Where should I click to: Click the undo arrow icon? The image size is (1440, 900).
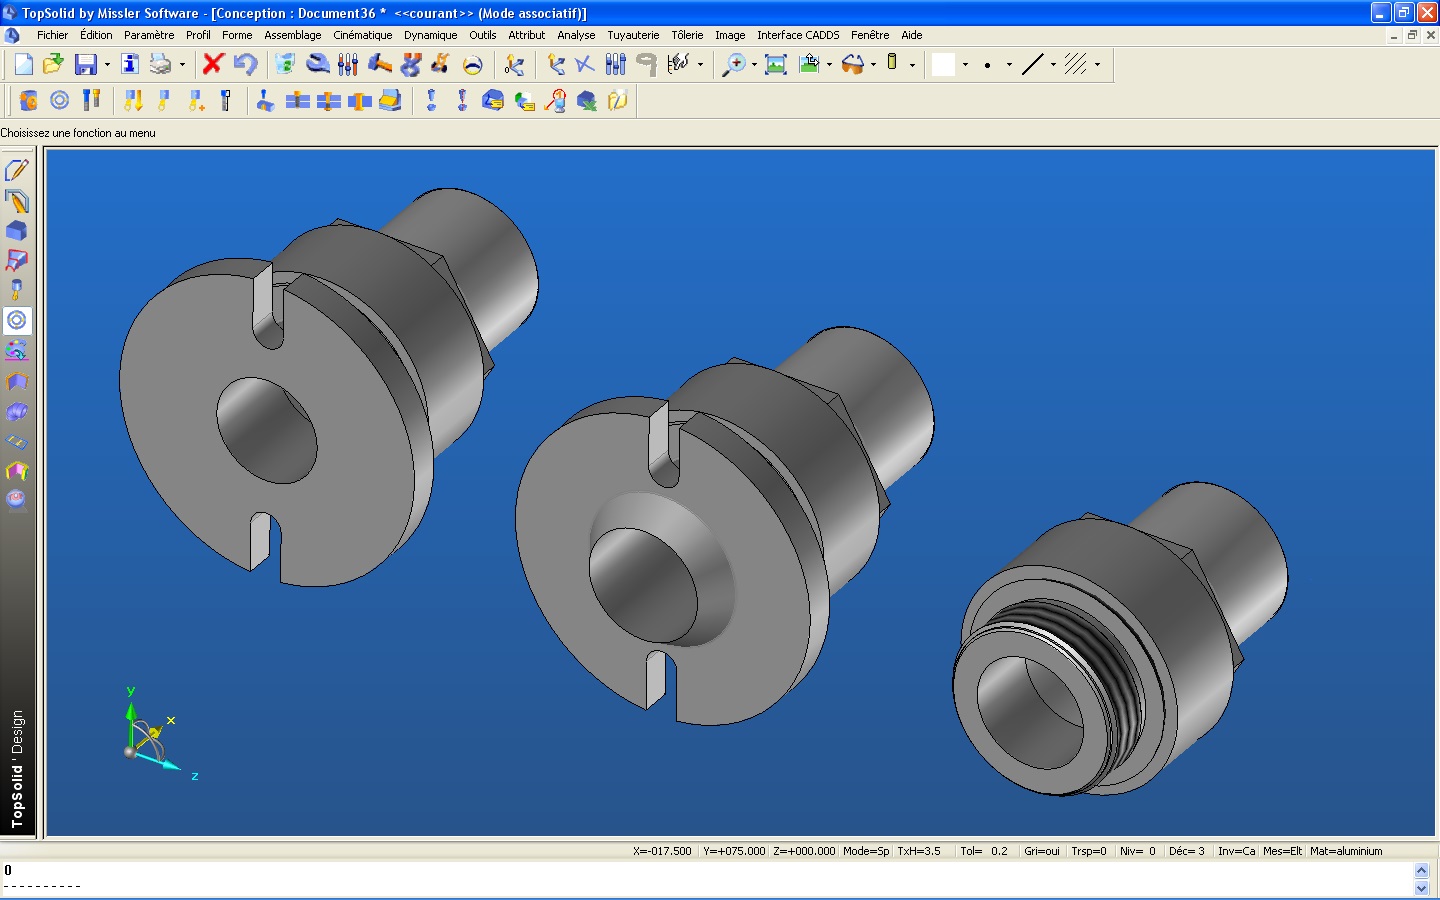pyautogui.click(x=245, y=65)
